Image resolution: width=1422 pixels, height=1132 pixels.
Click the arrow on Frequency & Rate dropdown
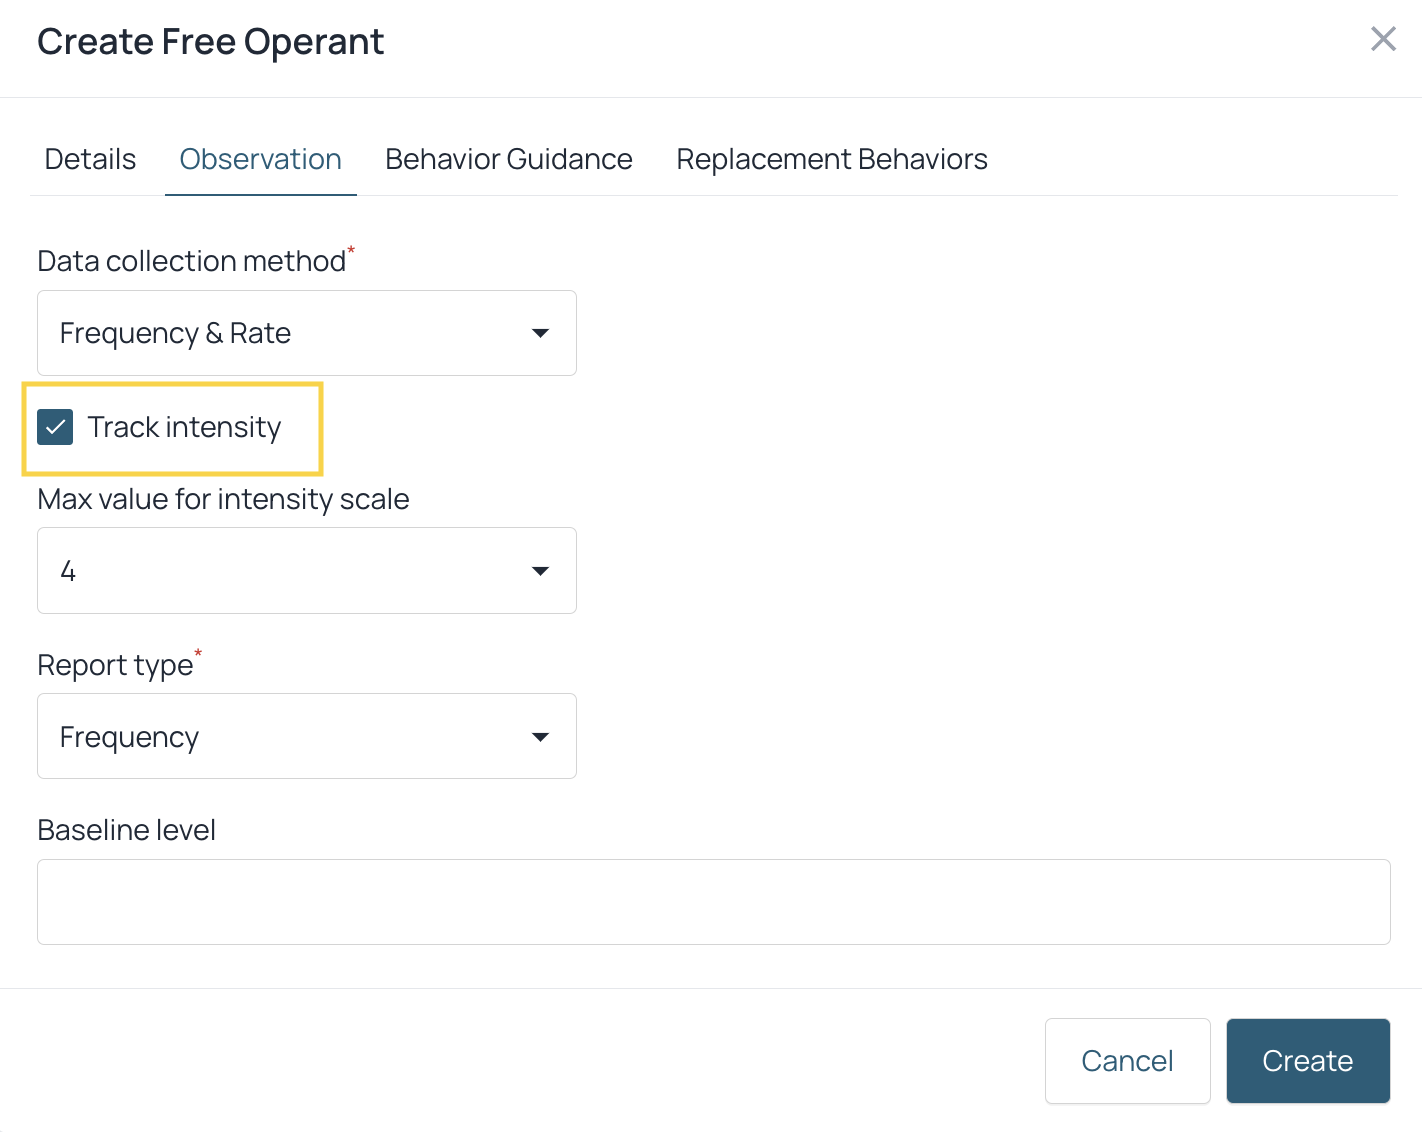click(540, 333)
